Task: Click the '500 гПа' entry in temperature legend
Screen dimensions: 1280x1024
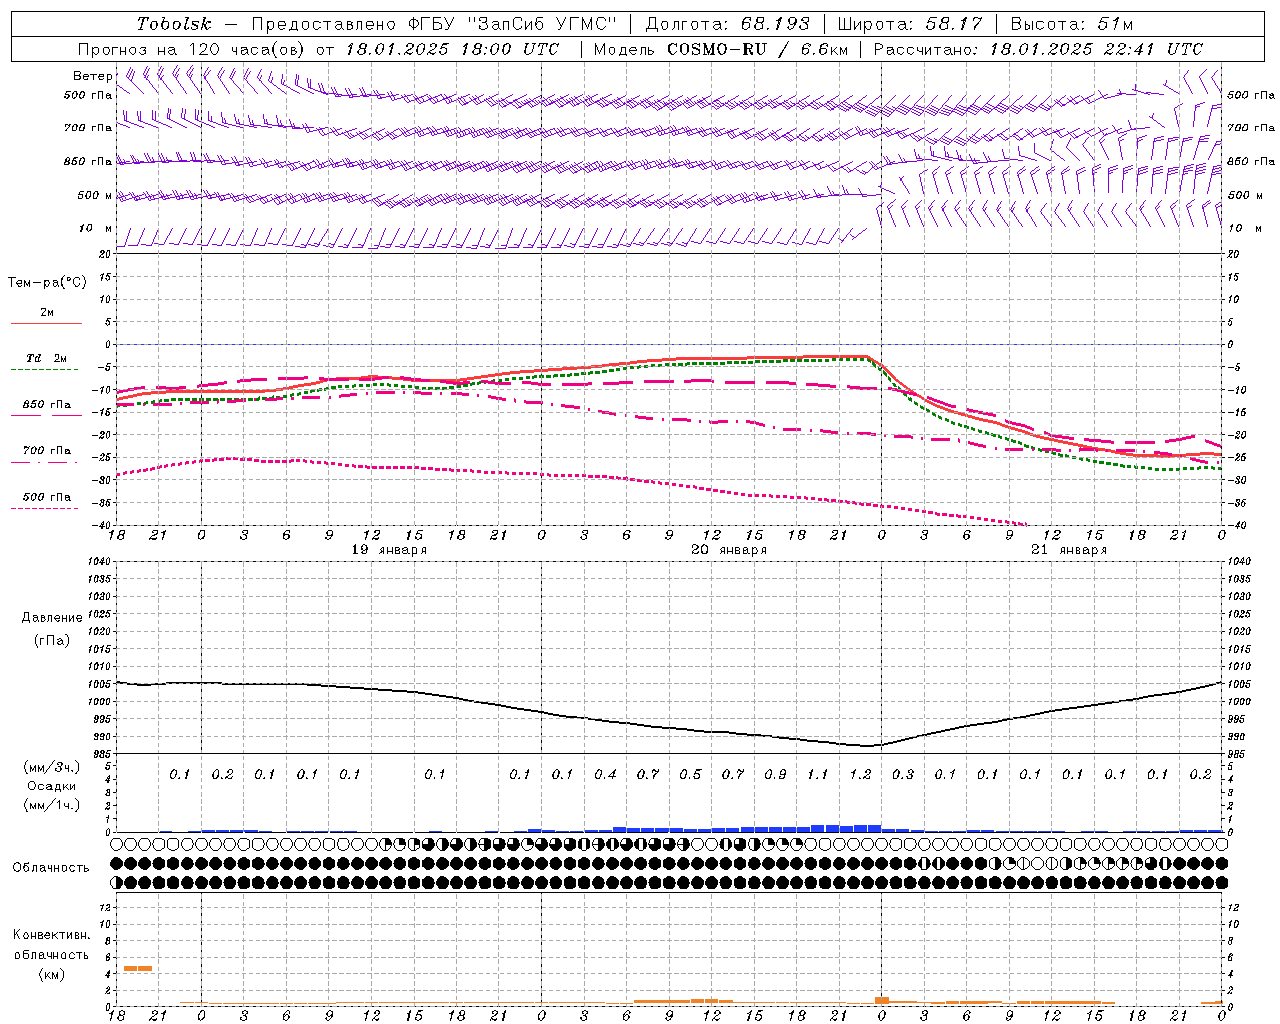Action: [x=47, y=497]
